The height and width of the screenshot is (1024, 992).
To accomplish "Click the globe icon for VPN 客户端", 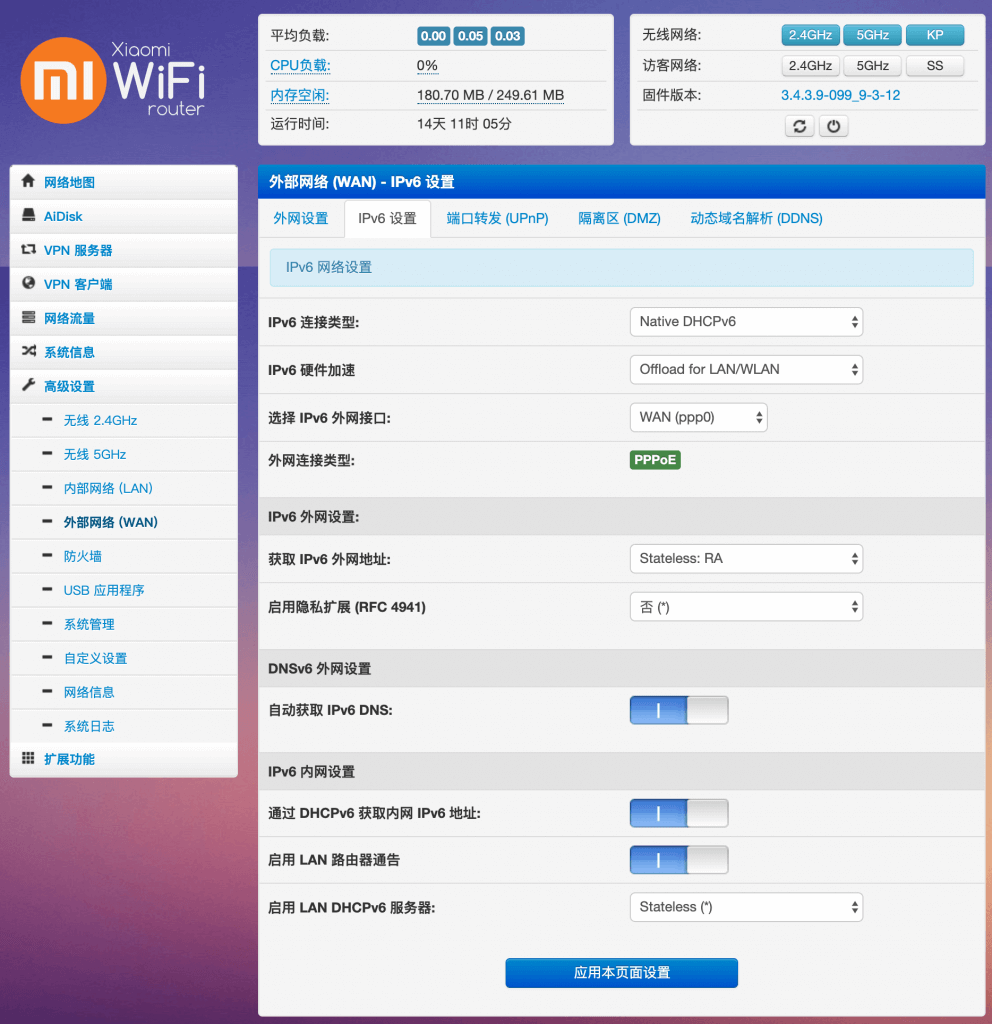I will 28,284.
